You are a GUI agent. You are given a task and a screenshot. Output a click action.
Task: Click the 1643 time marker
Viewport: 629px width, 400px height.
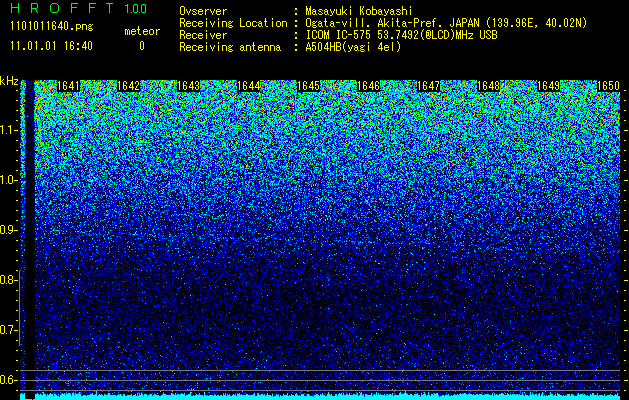pos(189,86)
